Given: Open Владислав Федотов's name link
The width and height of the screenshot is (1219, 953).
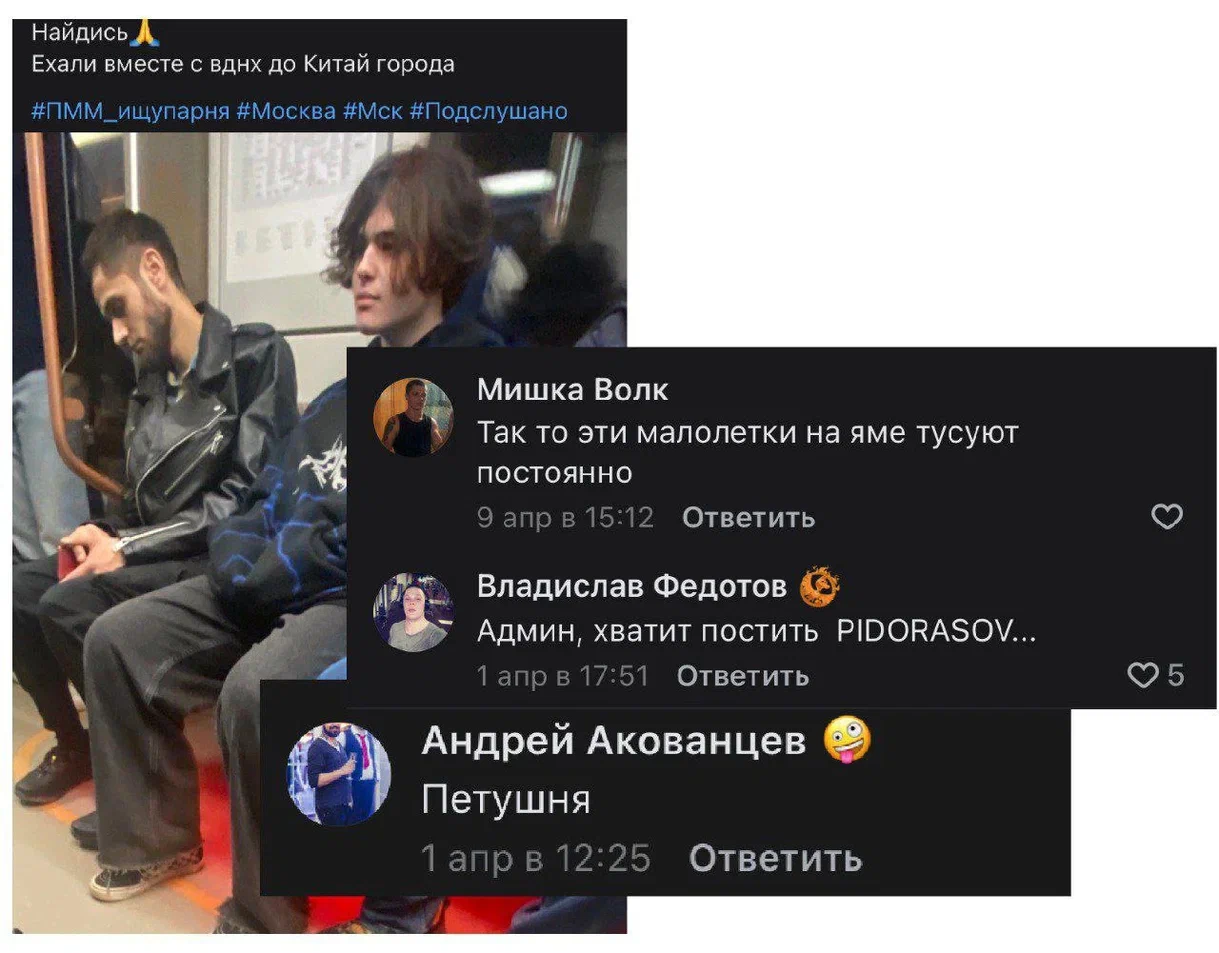Looking at the screenshot, I should pyautogui.click(x=632, y=587).
